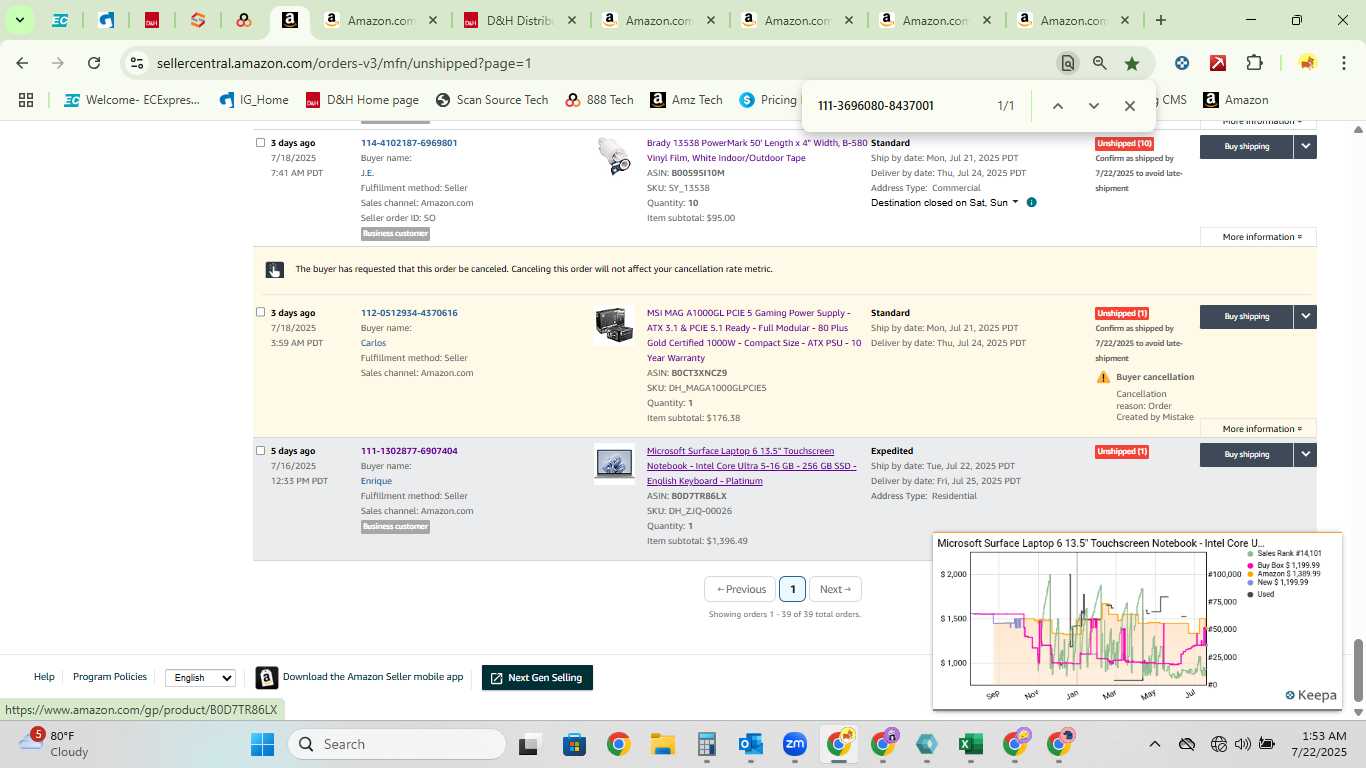The width and height of the screenshot is (1366, 768).
Task: Bookmark this page with the star icon
Action: pos(1132,63)
